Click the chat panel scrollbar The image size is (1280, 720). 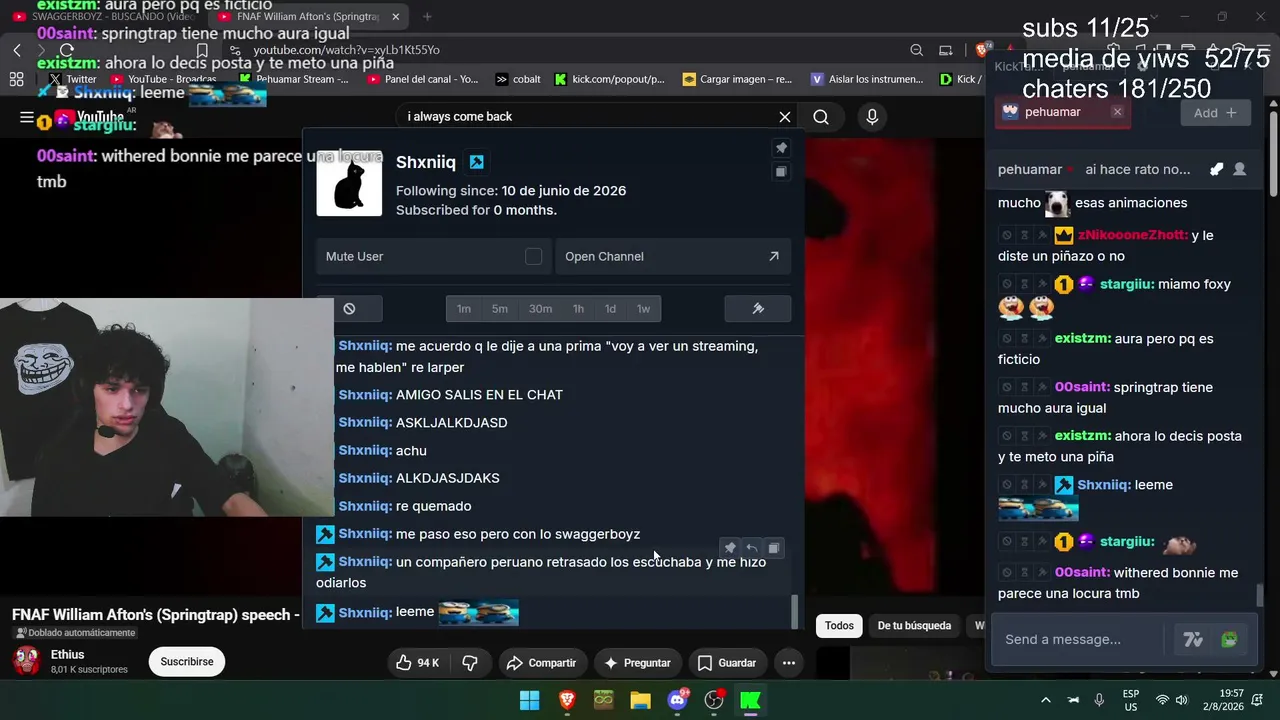1260,595
